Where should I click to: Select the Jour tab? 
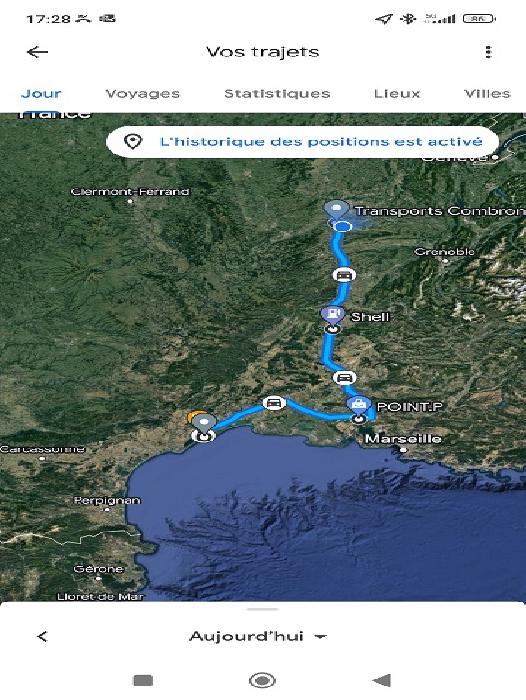(x=41, y=93)
